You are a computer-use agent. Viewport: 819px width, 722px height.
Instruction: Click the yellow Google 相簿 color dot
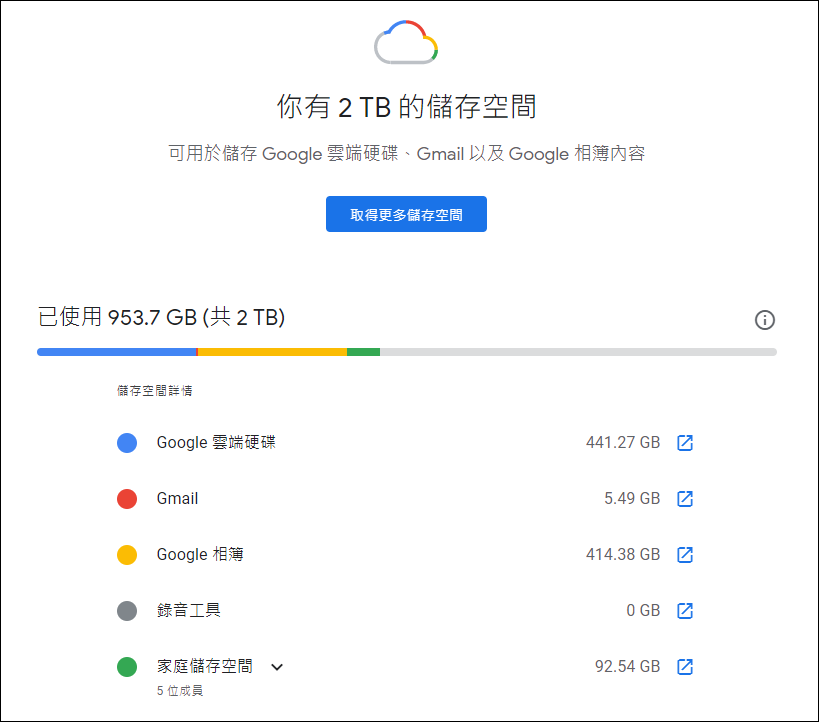coord(127,554)
